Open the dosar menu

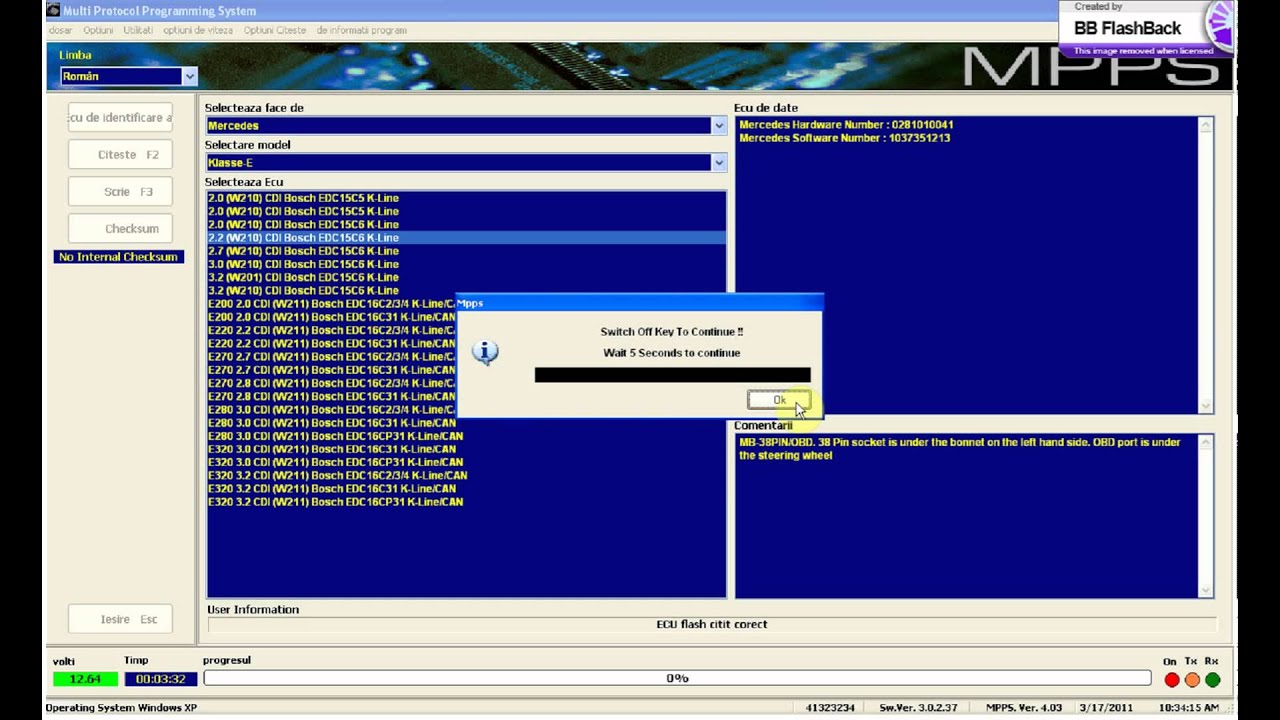pos(60,30)
